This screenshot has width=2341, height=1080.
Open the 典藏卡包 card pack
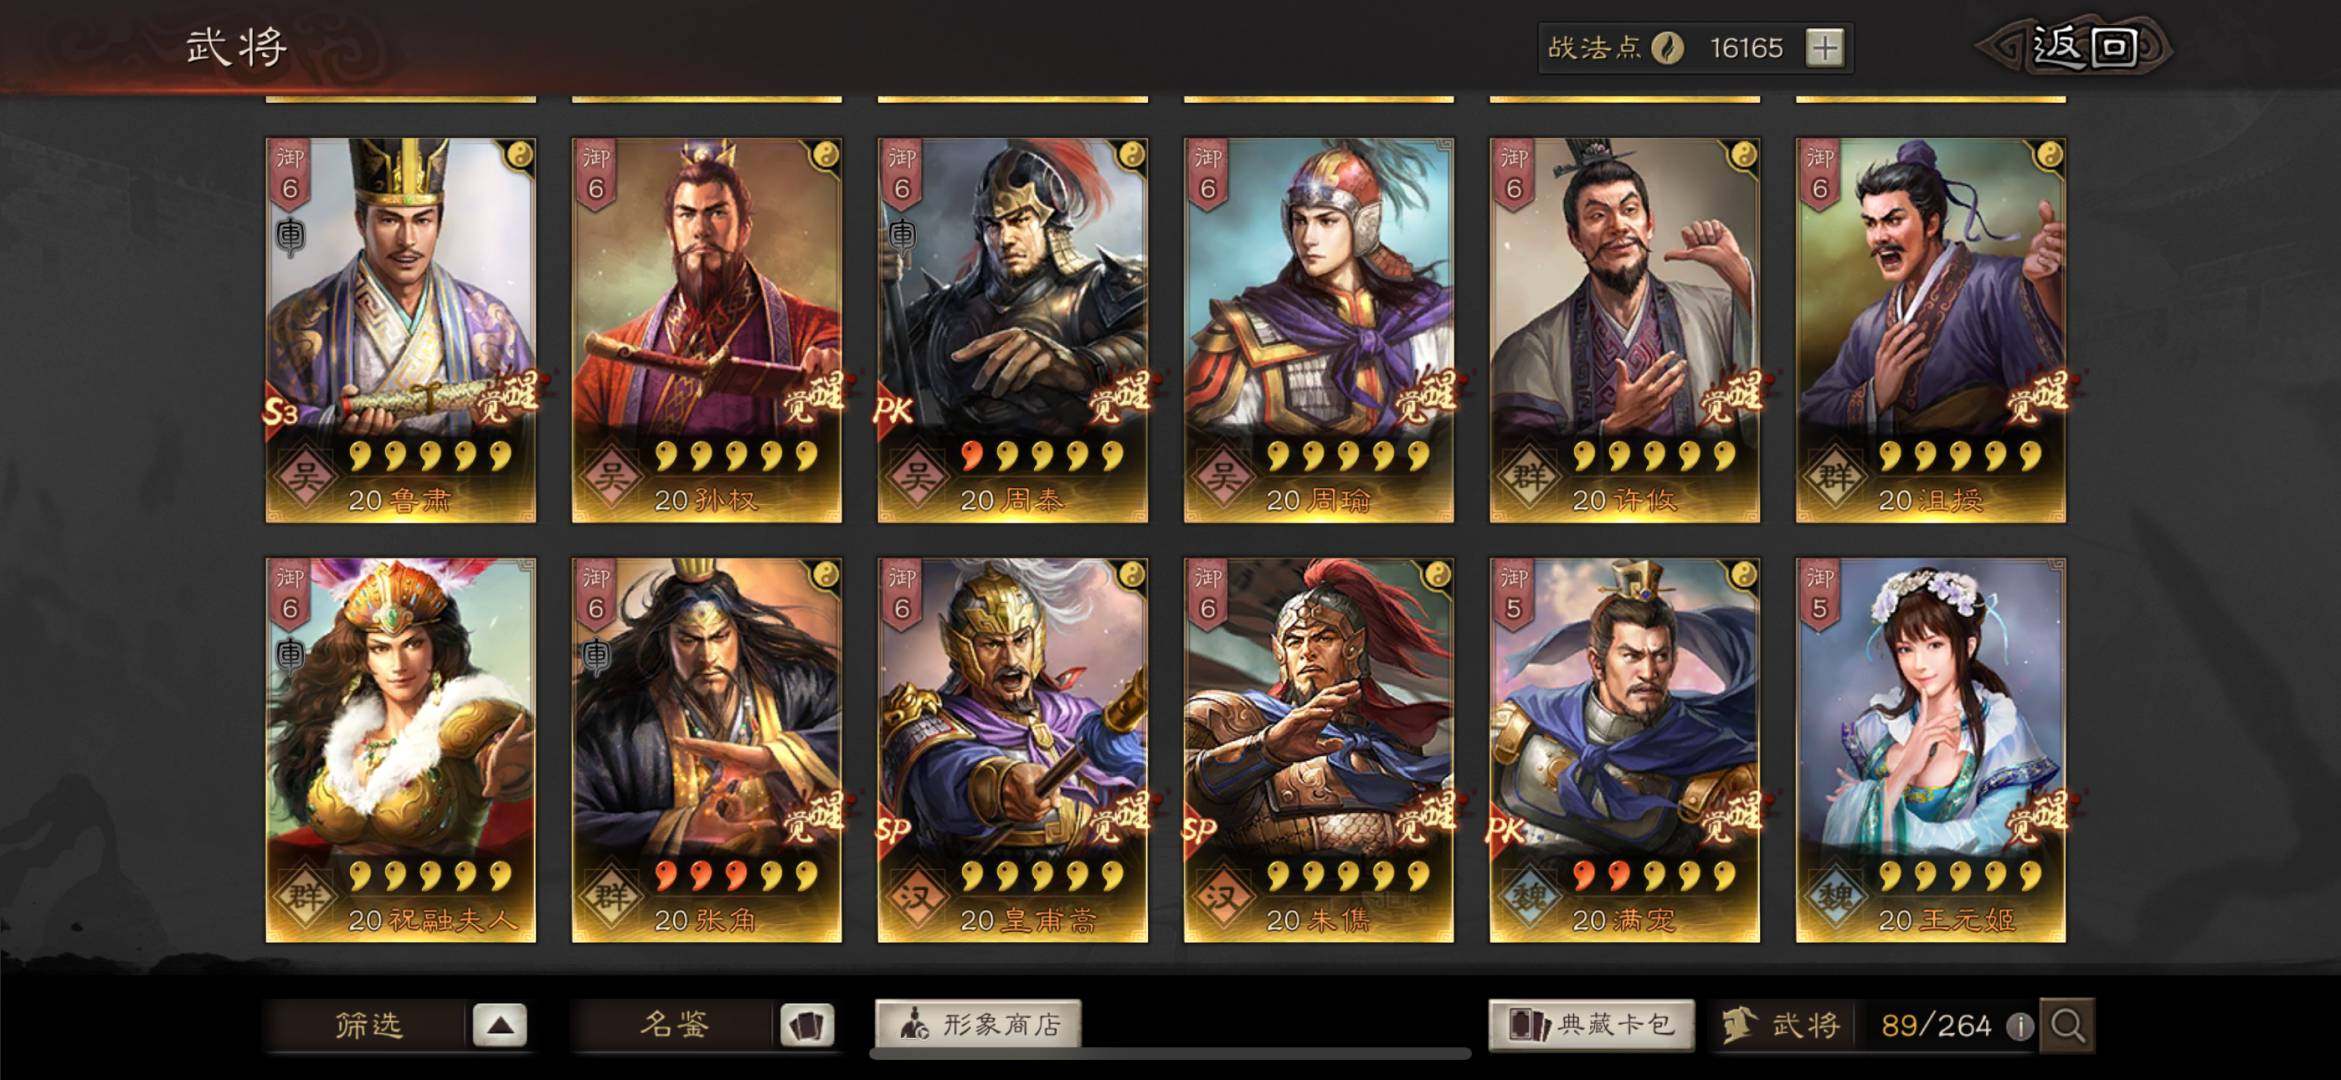(1591, 1025)
